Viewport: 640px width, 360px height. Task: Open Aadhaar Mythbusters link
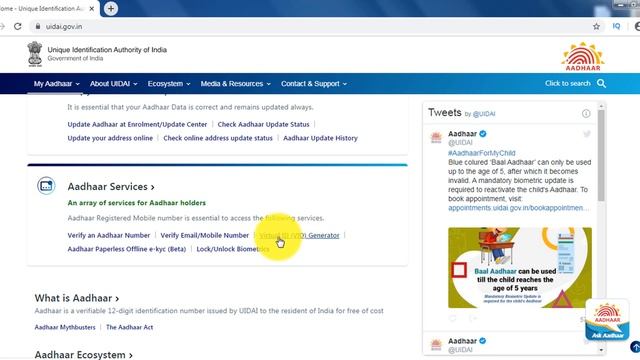(65, 327)
